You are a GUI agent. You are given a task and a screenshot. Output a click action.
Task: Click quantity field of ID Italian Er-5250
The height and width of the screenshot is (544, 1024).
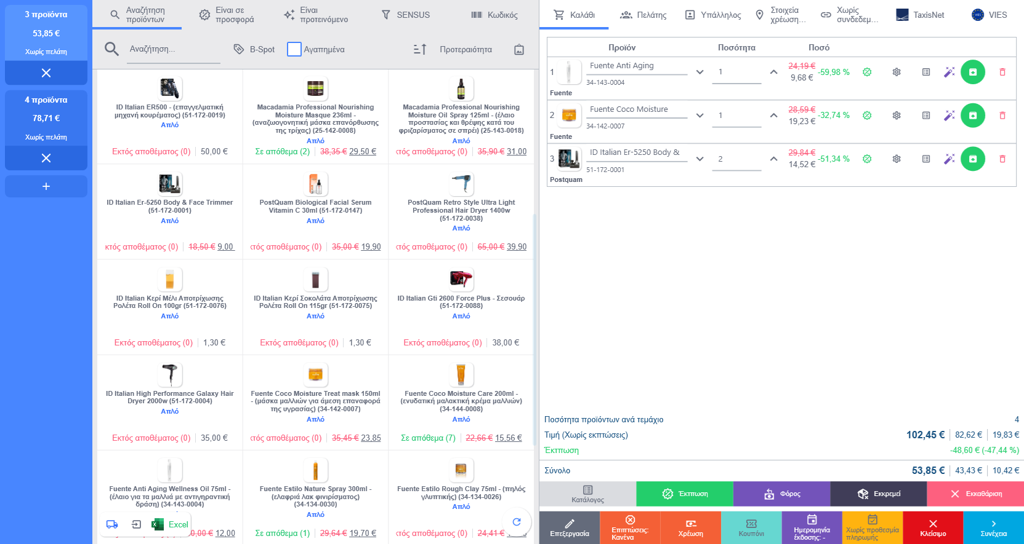[737, 159]
